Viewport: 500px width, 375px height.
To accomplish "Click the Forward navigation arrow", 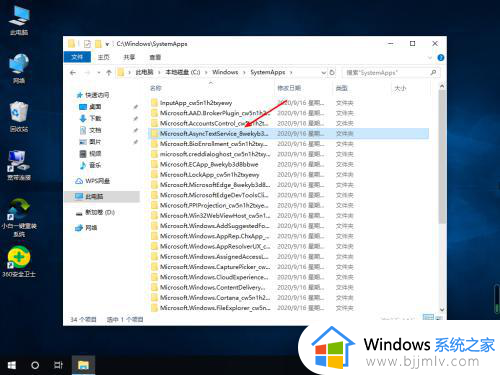I will pyautogui.click(x=87, y=72).
